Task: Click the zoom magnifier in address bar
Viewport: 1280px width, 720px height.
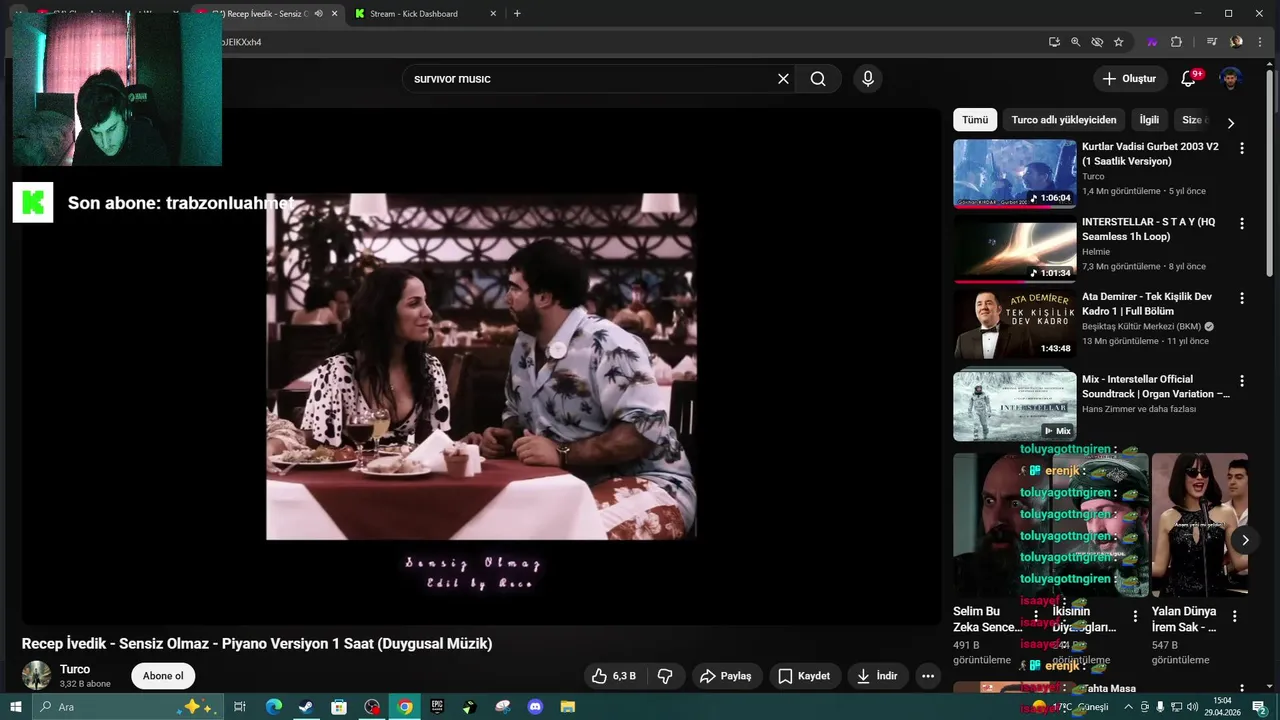Action: (x=1076, y=42)
